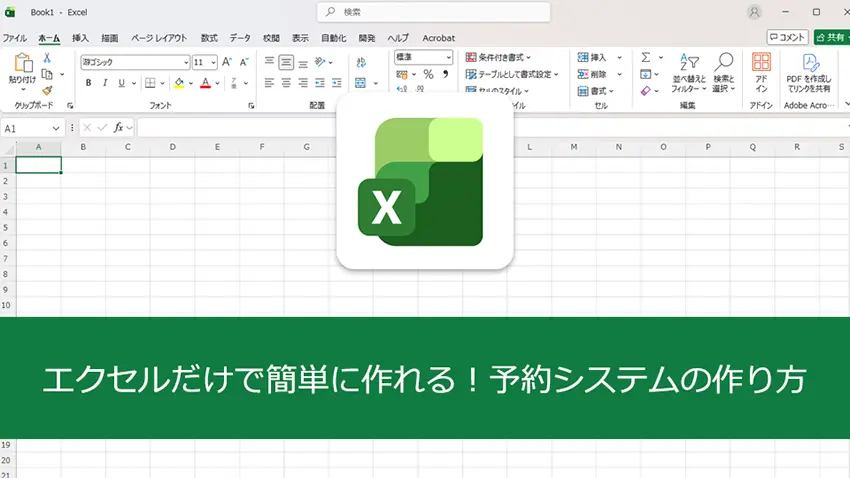The image size is (850, 478).
Task: Open テーブルとして書式設定 menu
Action: (512, 74)
